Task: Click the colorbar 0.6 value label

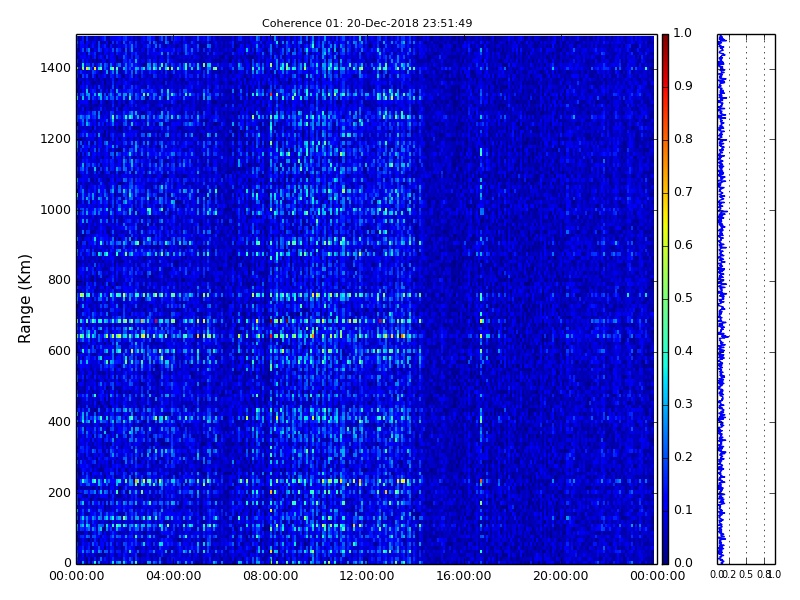Action: tap(683, 245)
